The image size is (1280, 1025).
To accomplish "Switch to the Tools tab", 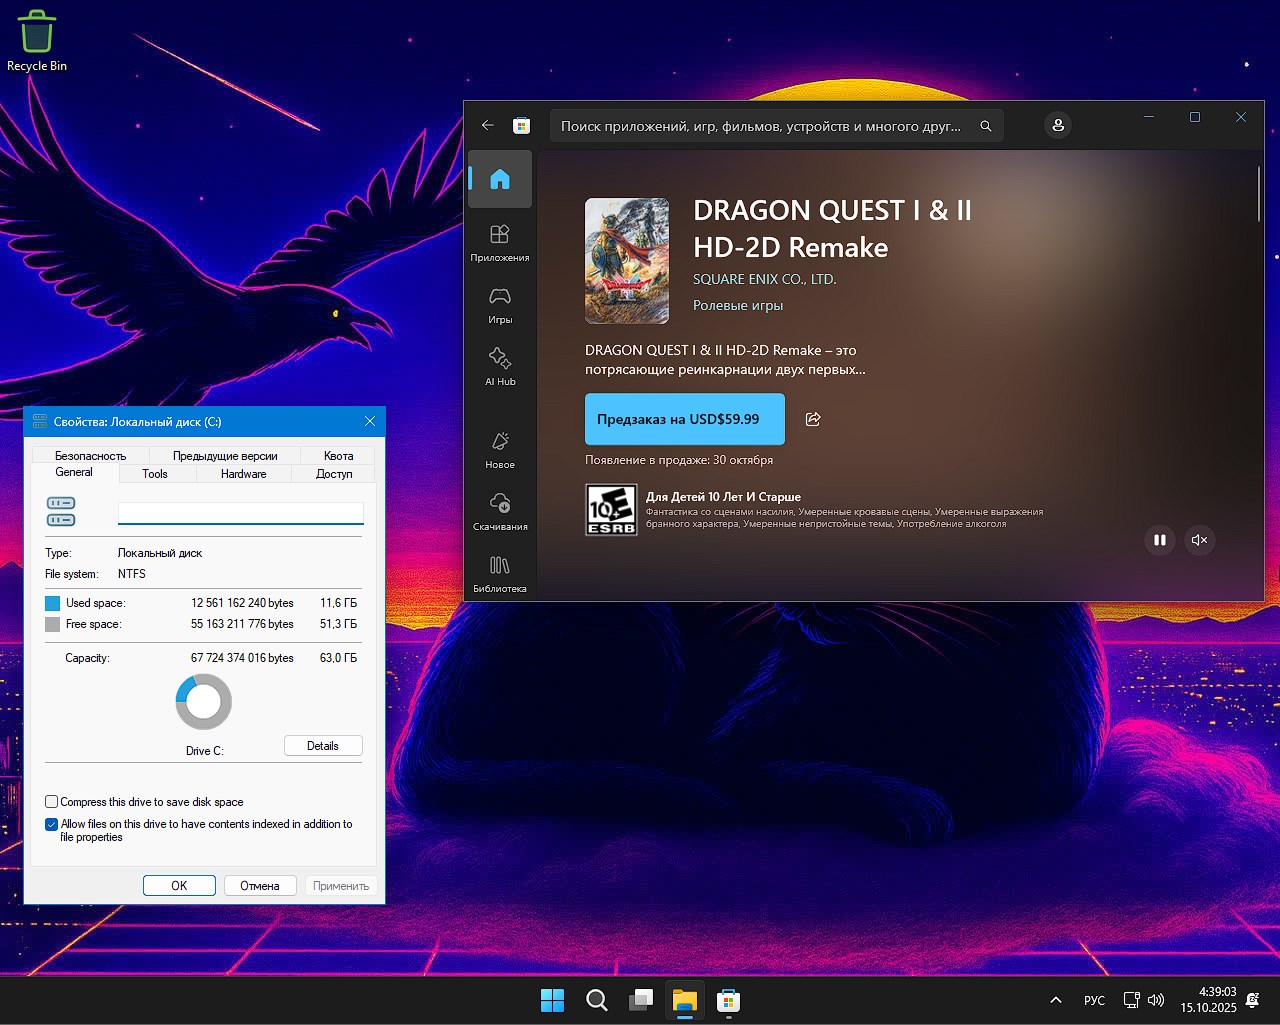I will point(155,474).
